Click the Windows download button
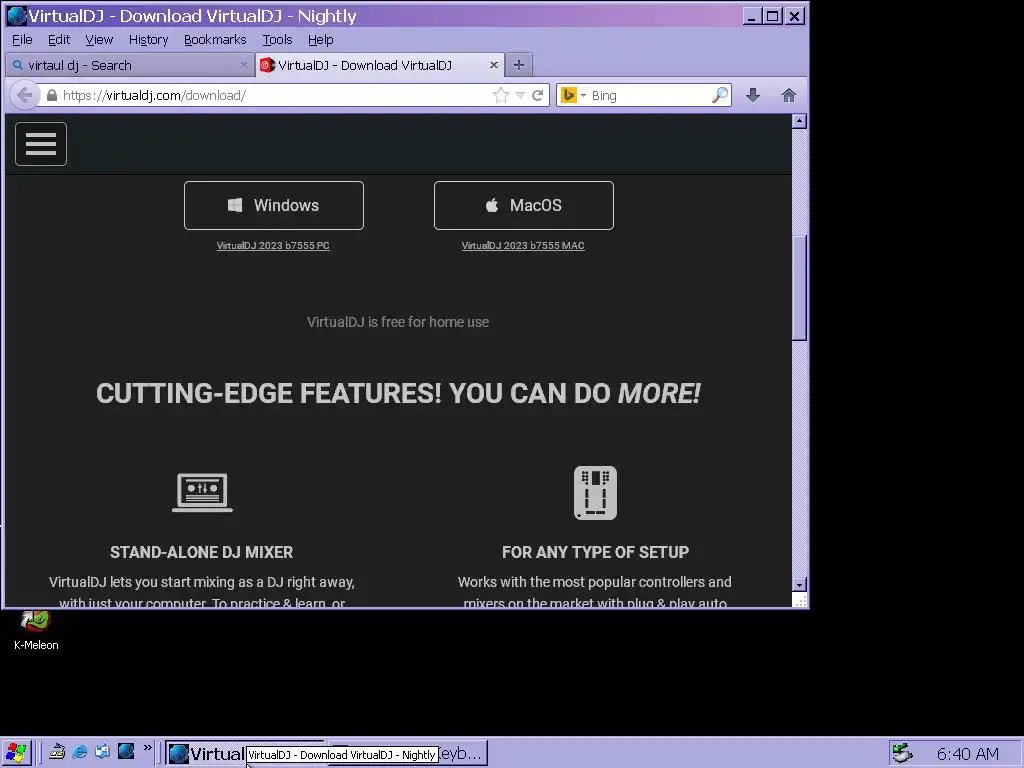This screenshot has height=768, width=1024. [274, 205]
